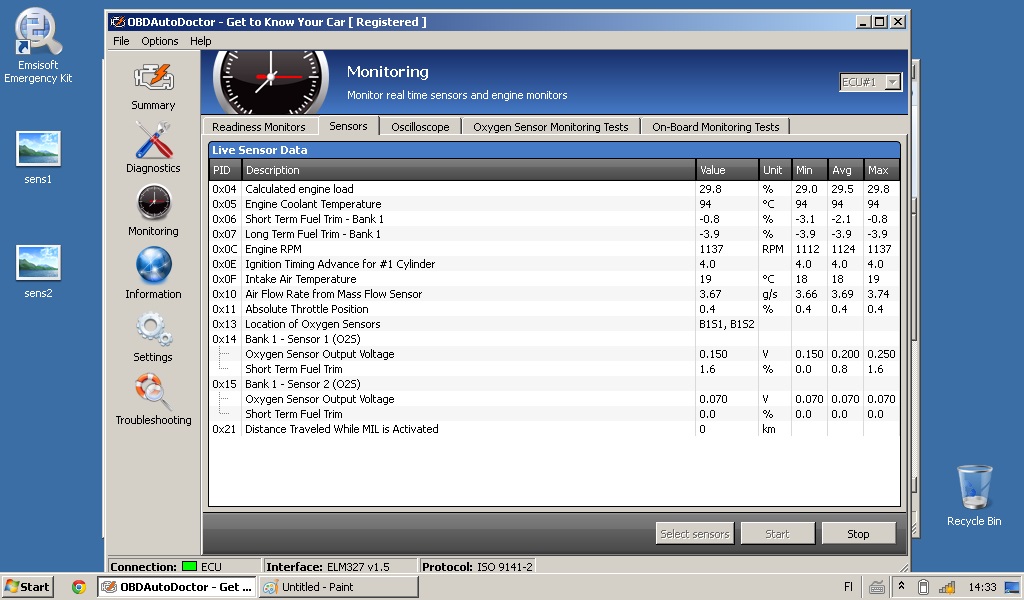
Task: Click the Engine RPM value 1137
Action: 711,249
